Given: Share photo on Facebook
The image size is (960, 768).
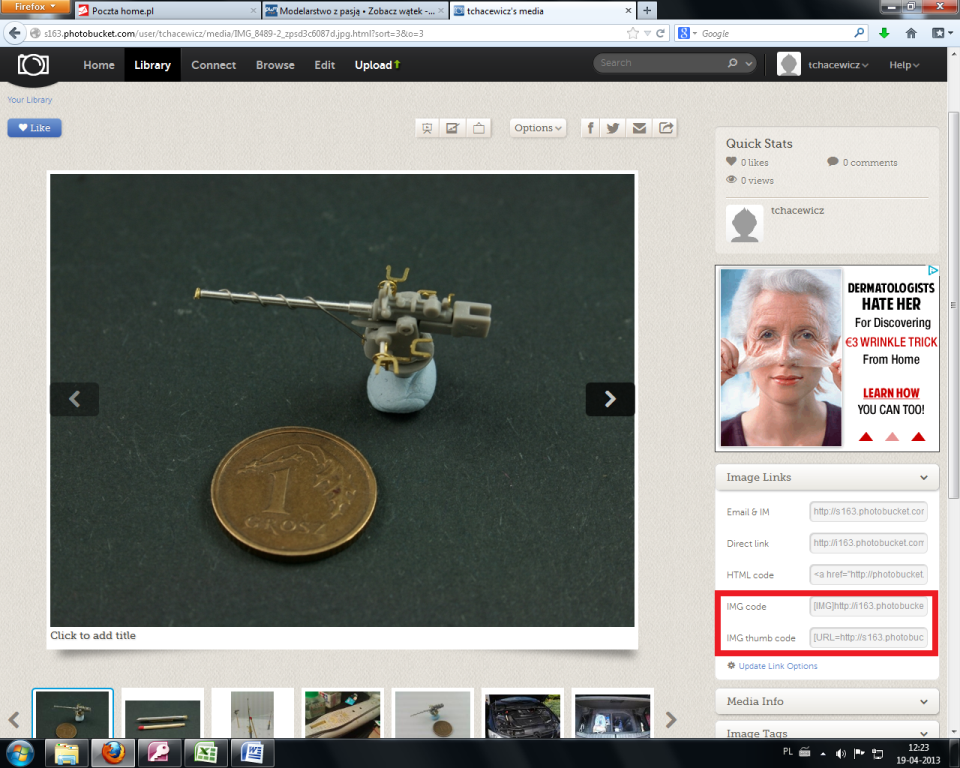Looking at the screenshot, I should [591, 128].
